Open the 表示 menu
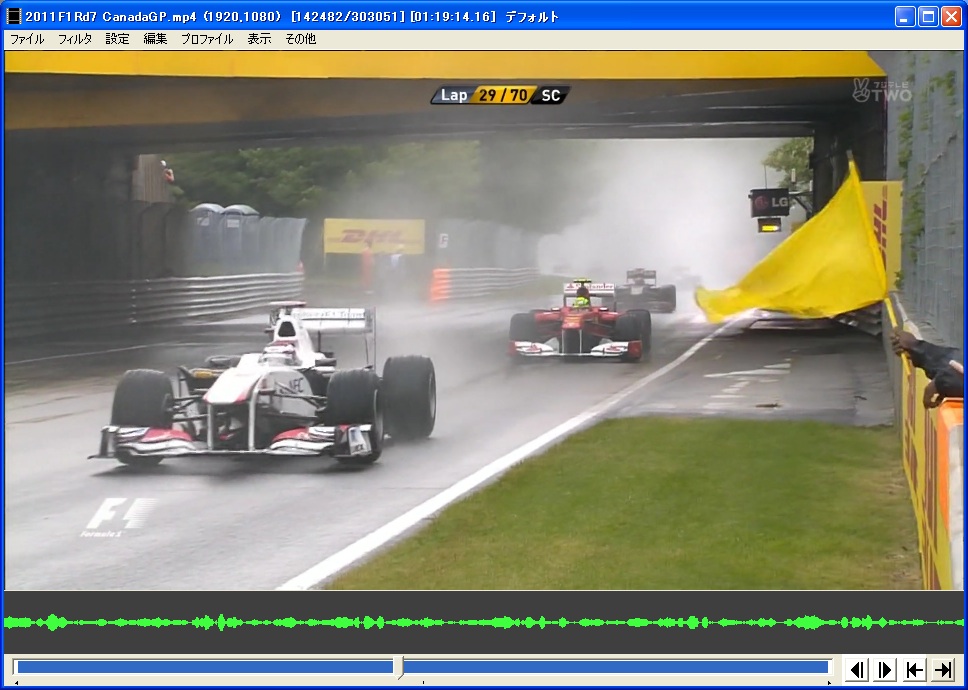968x690 pixels. point(259,39)
